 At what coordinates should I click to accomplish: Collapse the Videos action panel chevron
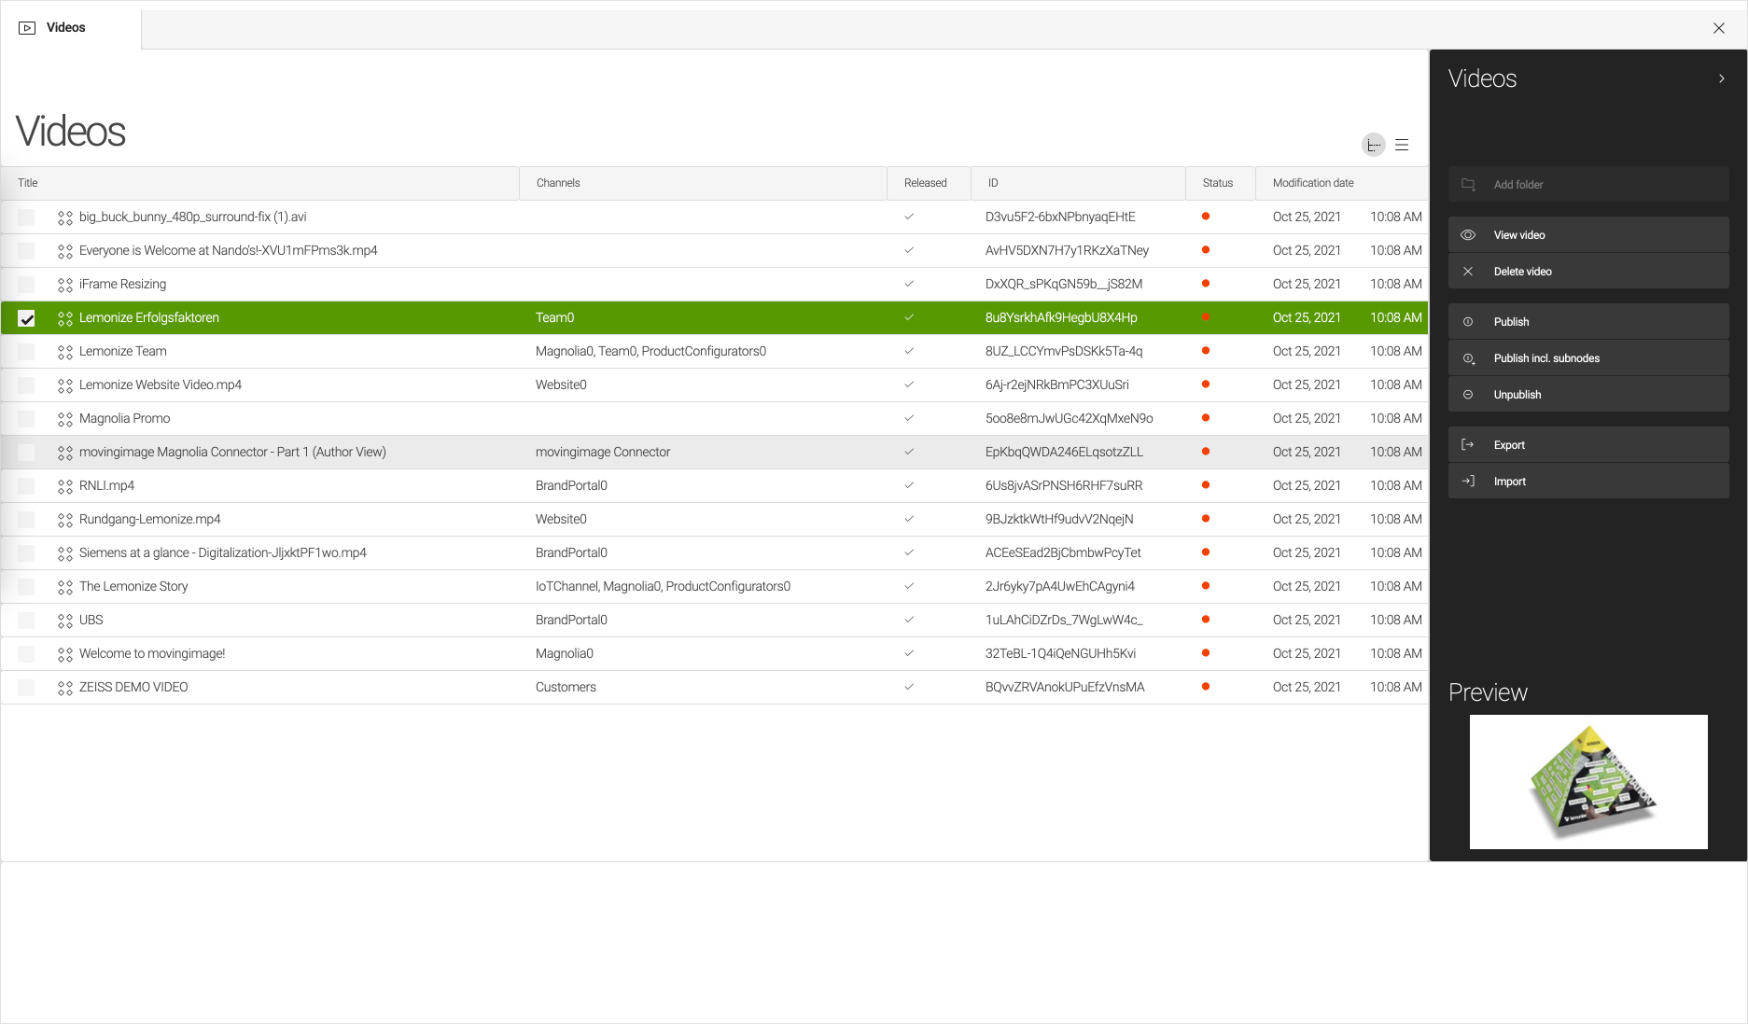(x=1721, y=78)
